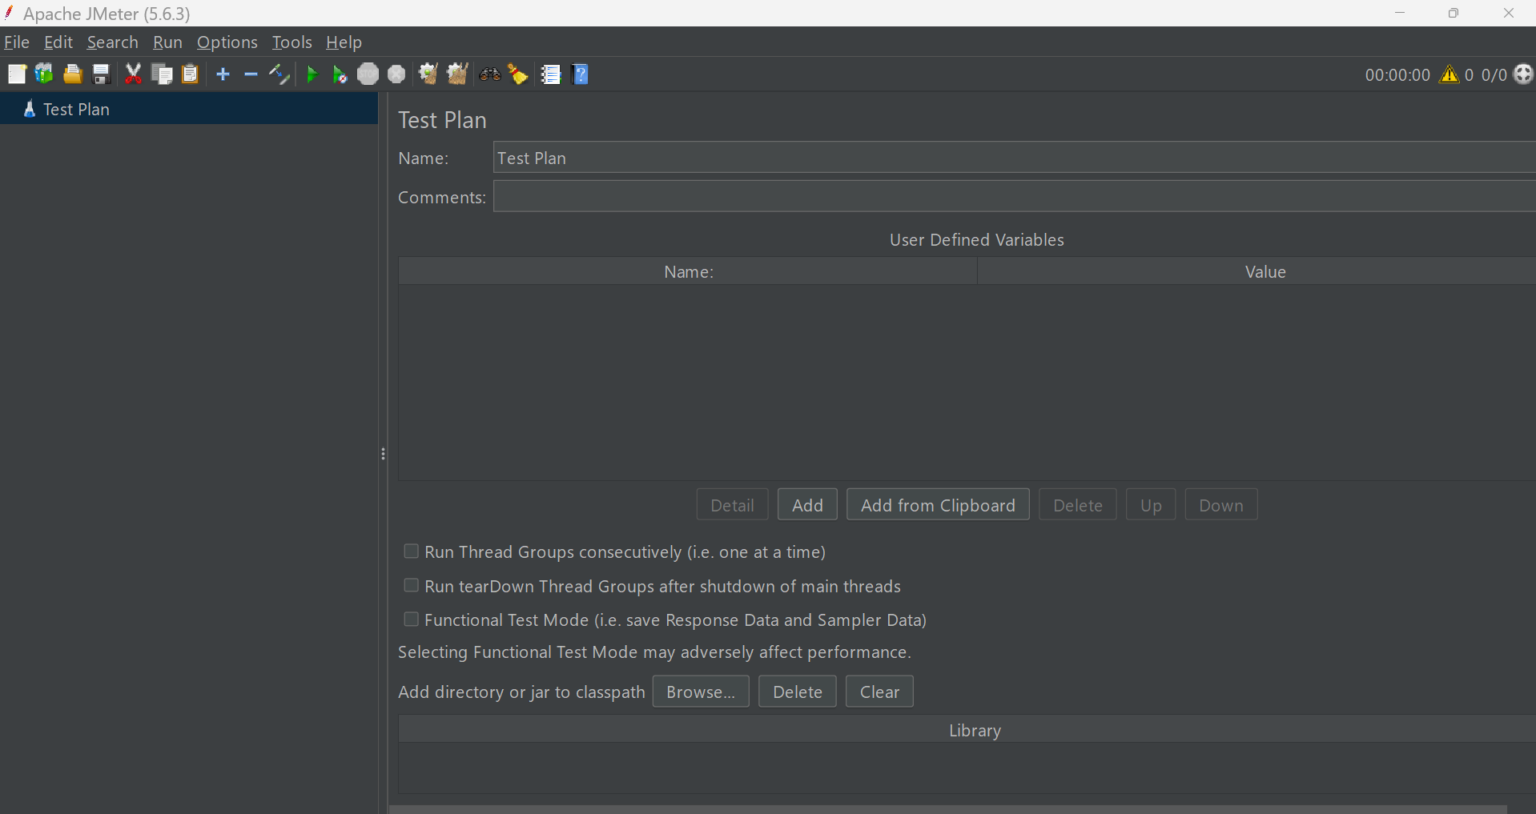Click the Clear All results broom icon
Viewport: 1536px width, 814px height.
point(518,73)
